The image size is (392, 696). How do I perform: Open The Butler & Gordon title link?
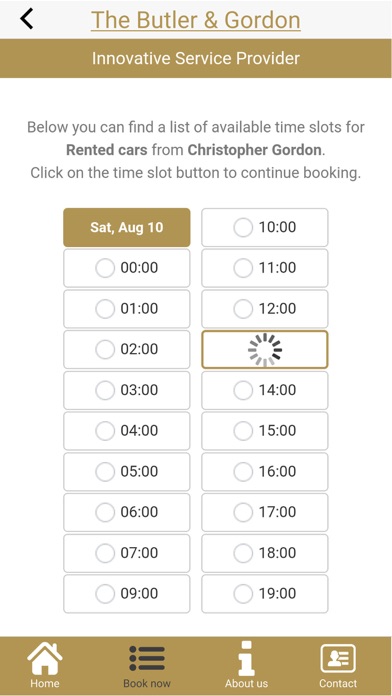coord(196,20)
